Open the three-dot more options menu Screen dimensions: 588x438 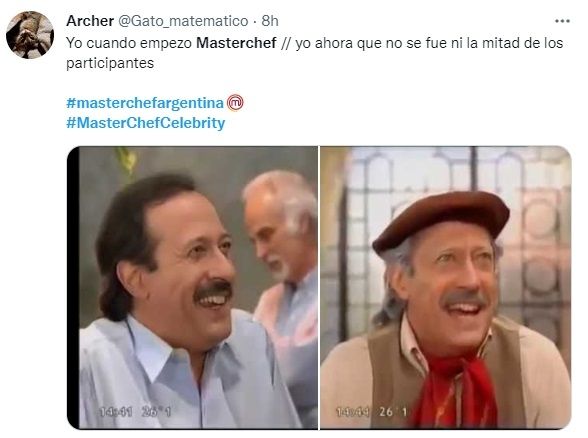[562, 21]
